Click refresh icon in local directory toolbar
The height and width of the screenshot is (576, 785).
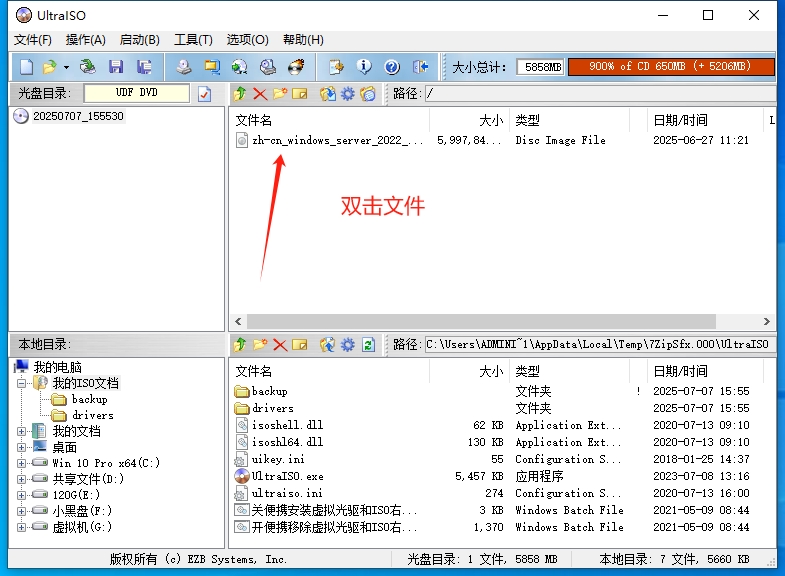click(x=368, y=345)
